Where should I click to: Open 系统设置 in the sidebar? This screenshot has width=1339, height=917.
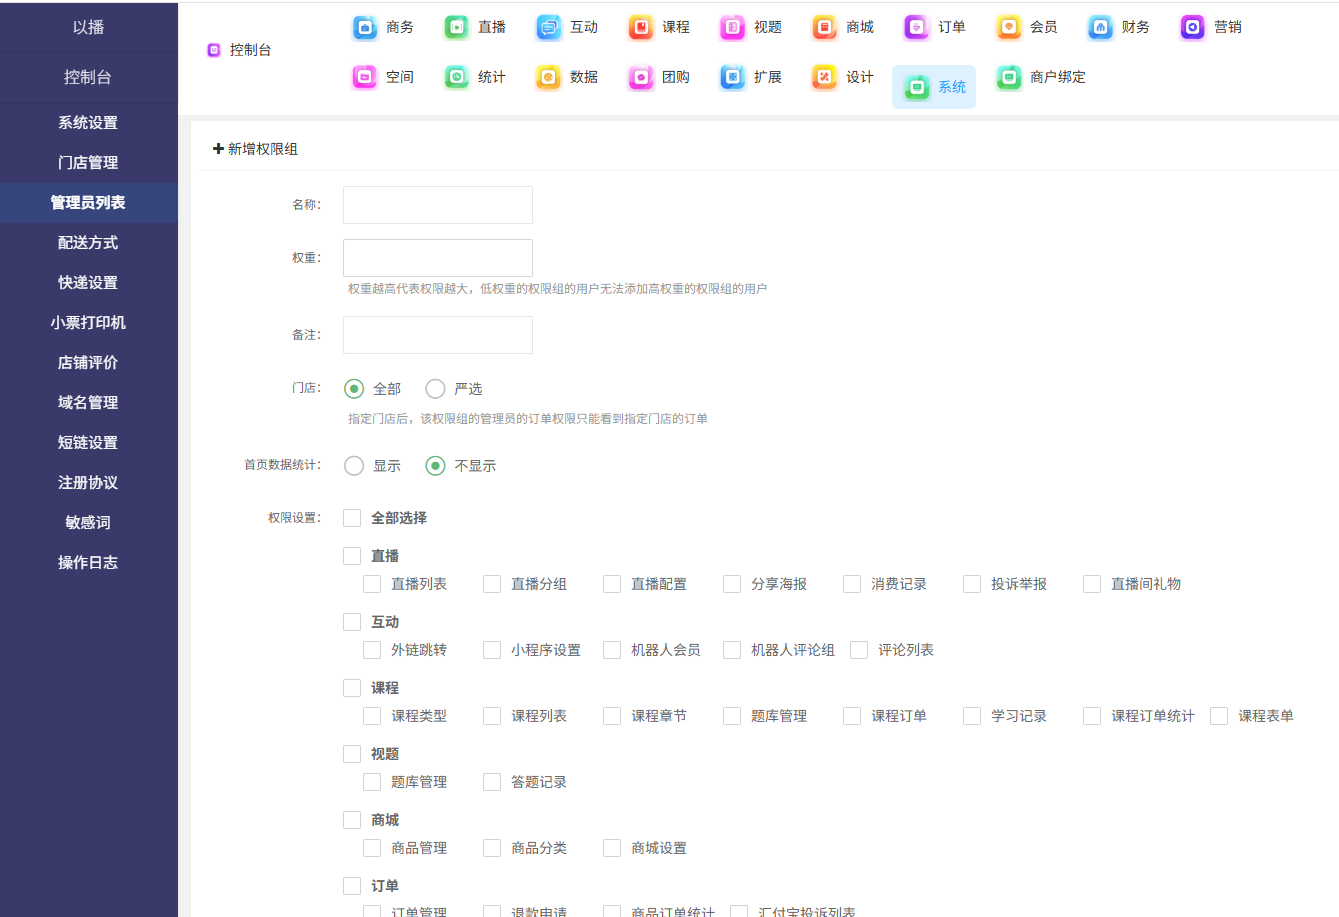[88, 123]
